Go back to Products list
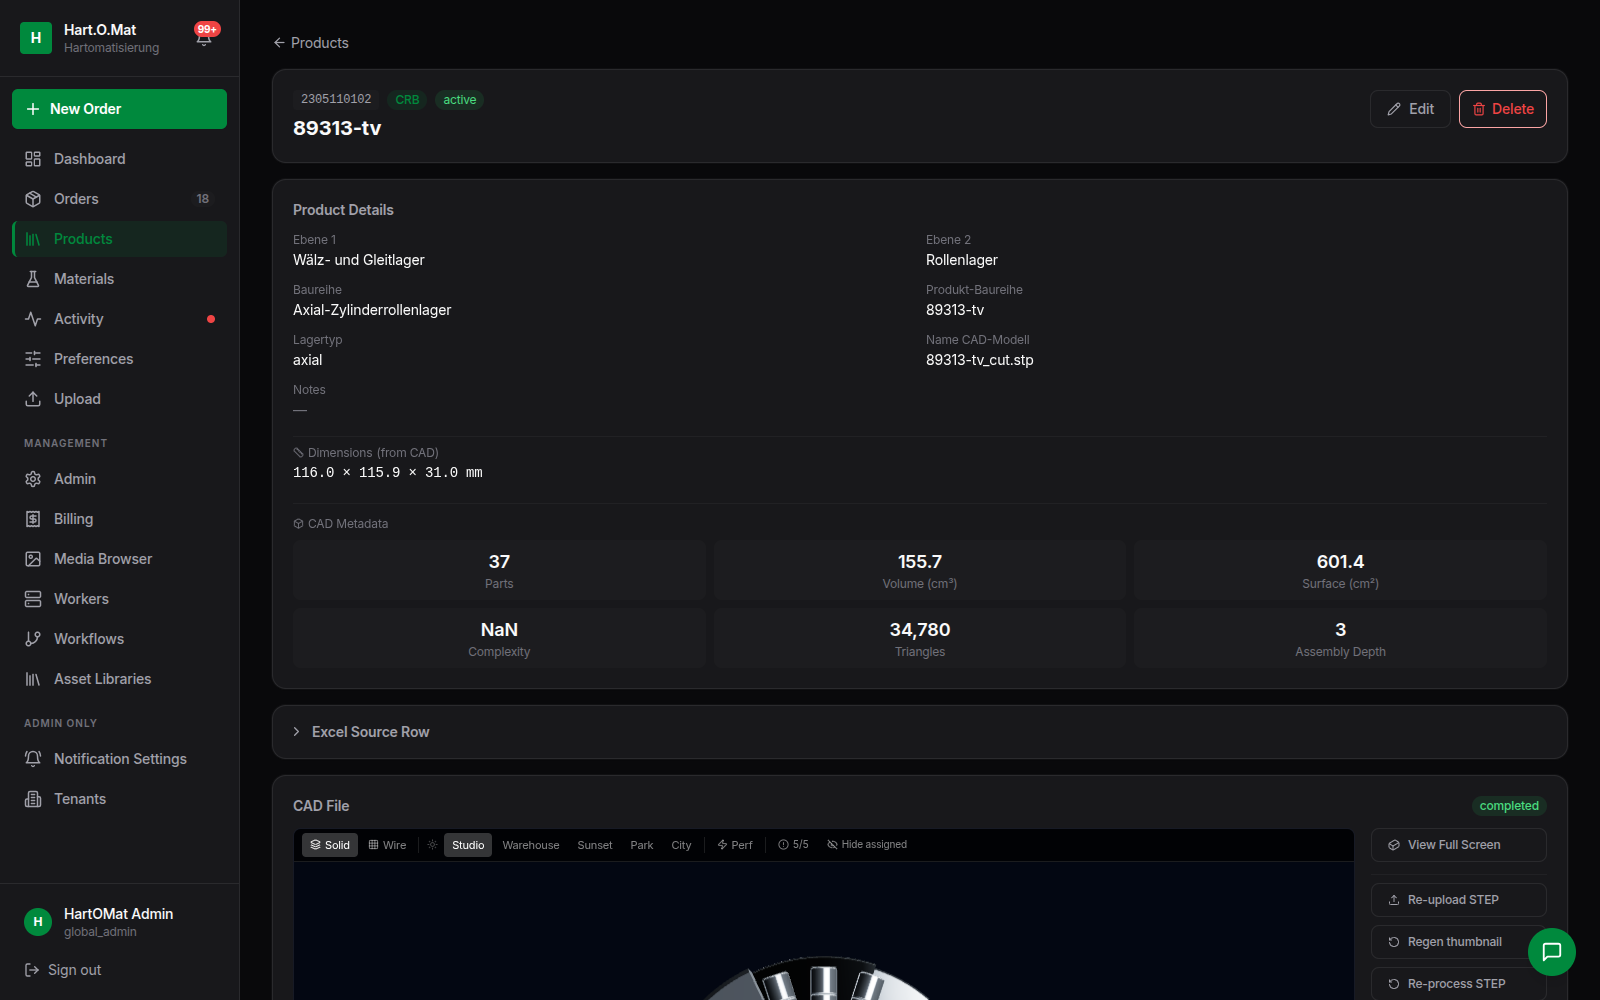The image size is (1600, 1000). (311, 43)
